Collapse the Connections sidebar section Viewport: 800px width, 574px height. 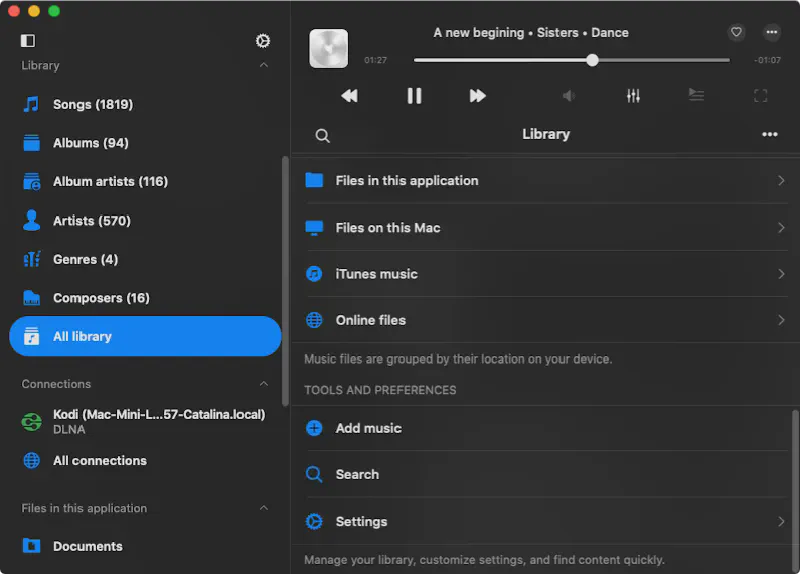tap(264, 384)
